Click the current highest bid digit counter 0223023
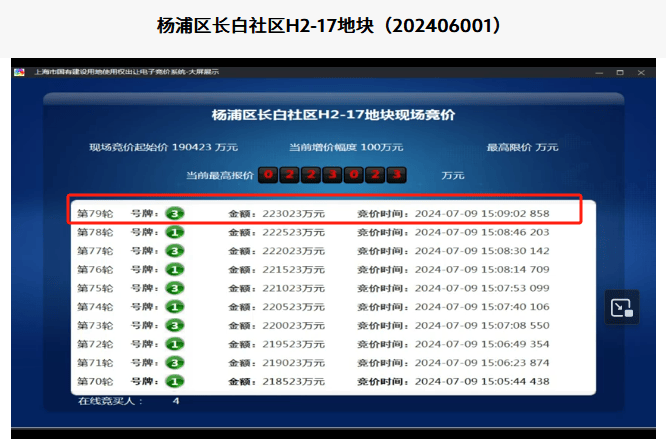 click(x=332, y=175)
